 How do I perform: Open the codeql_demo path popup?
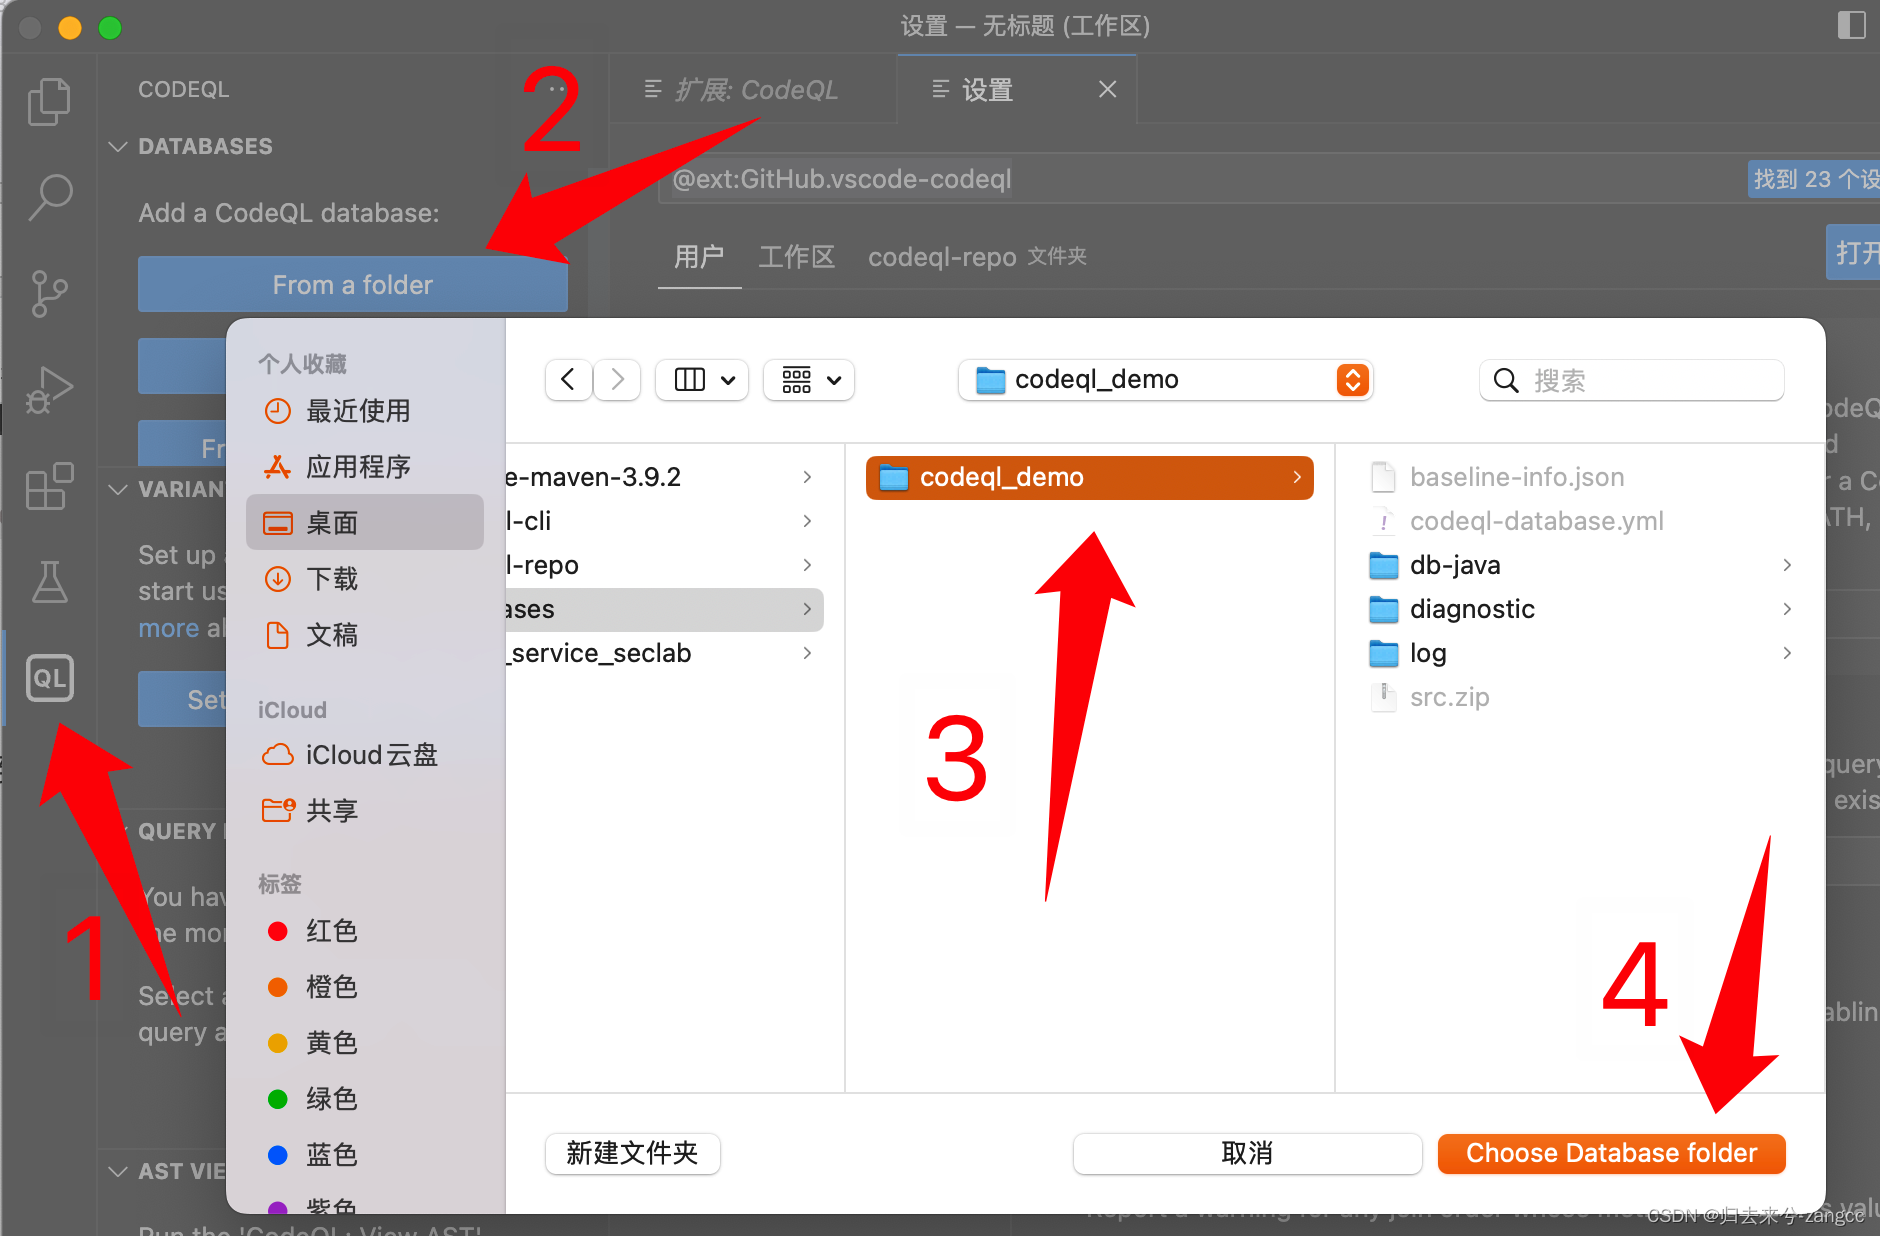[x=1165, y=380]
